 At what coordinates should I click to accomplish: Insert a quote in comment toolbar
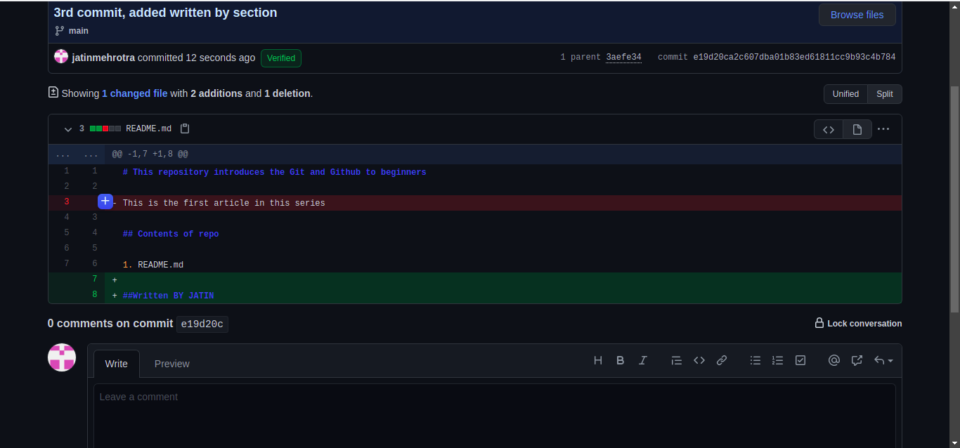tap(677, 361)
